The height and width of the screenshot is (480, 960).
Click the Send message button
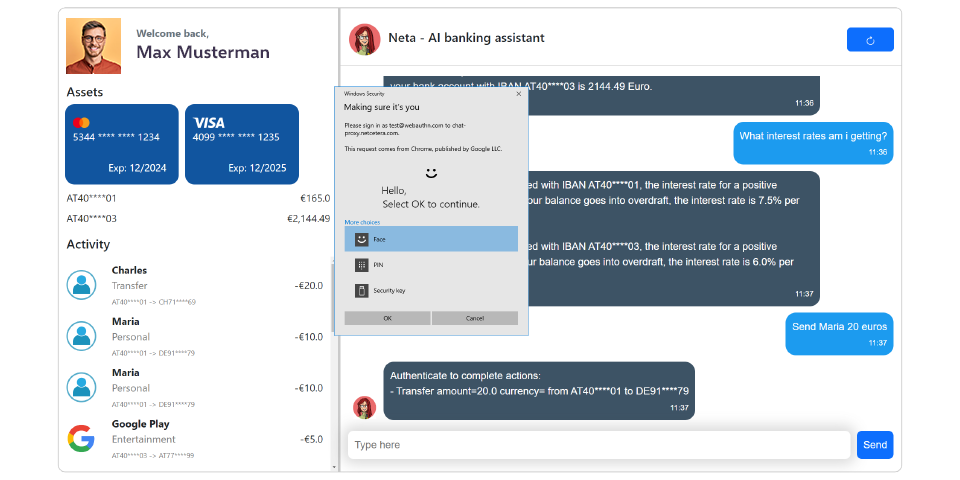[x=875, y=445]
